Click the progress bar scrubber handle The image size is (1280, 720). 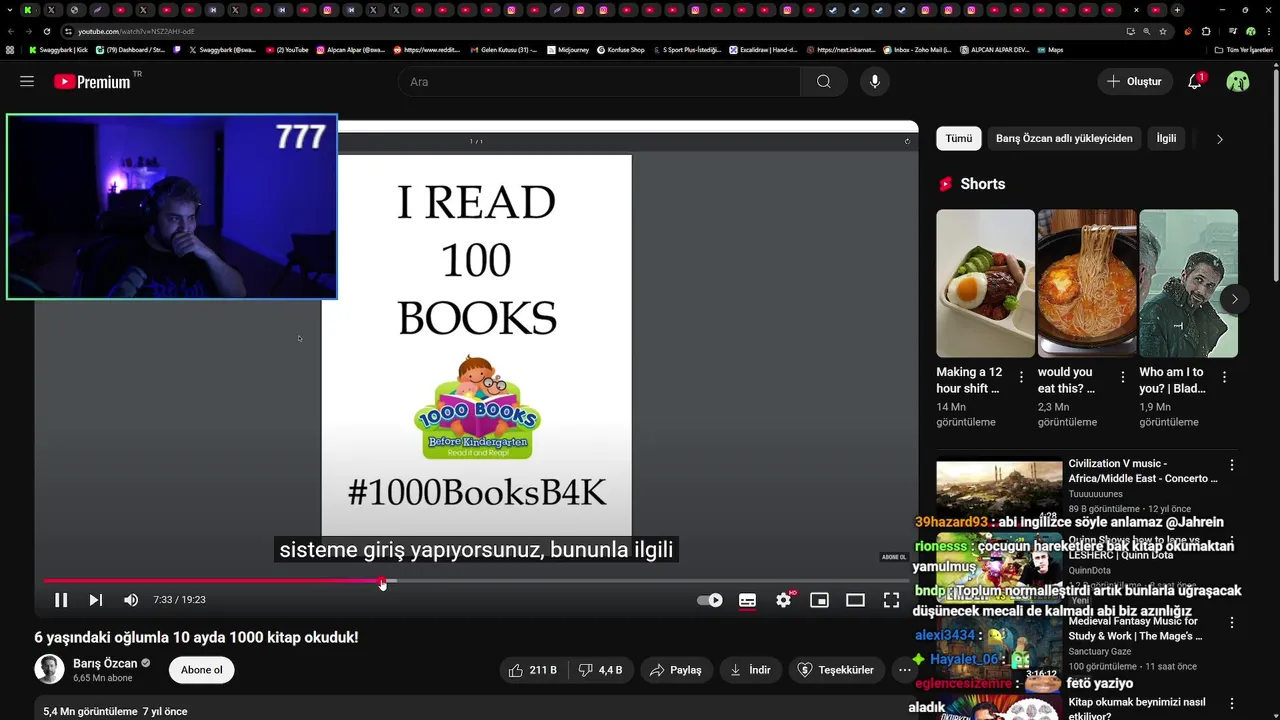click(382, 580)
